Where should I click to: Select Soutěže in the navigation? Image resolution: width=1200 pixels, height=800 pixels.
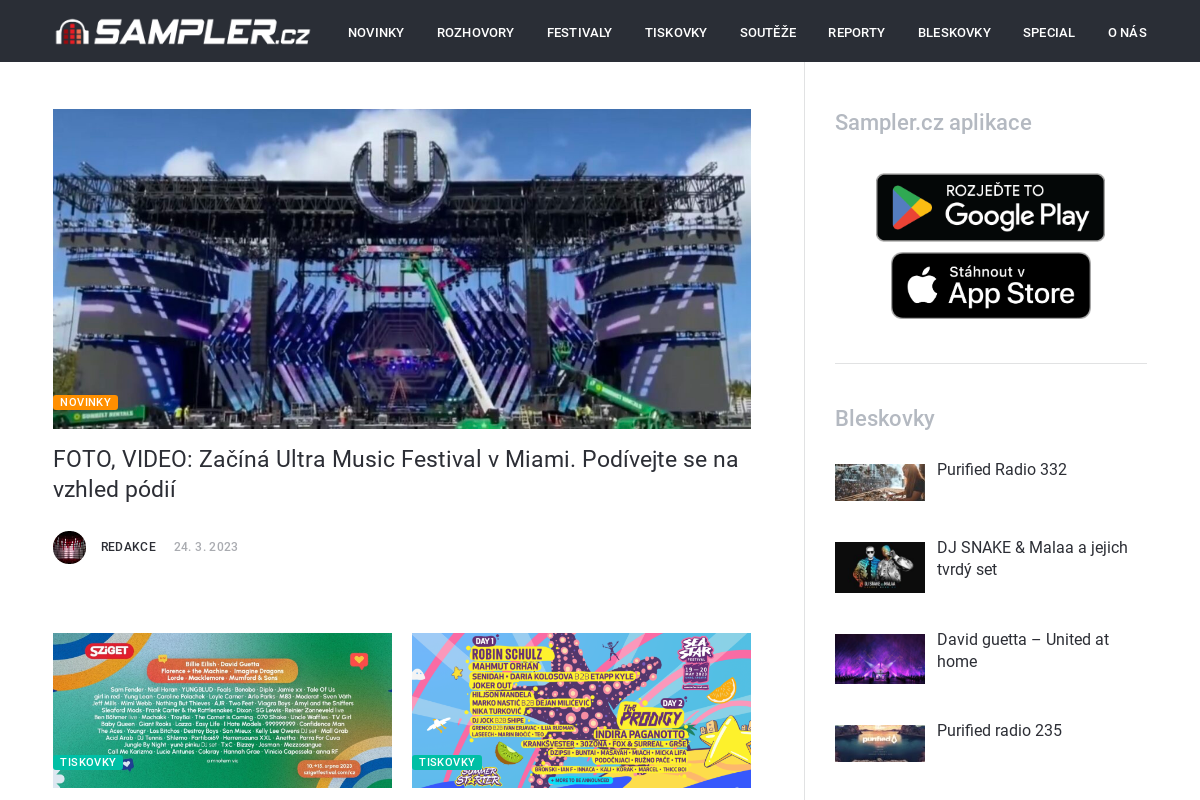coord(768,32)
